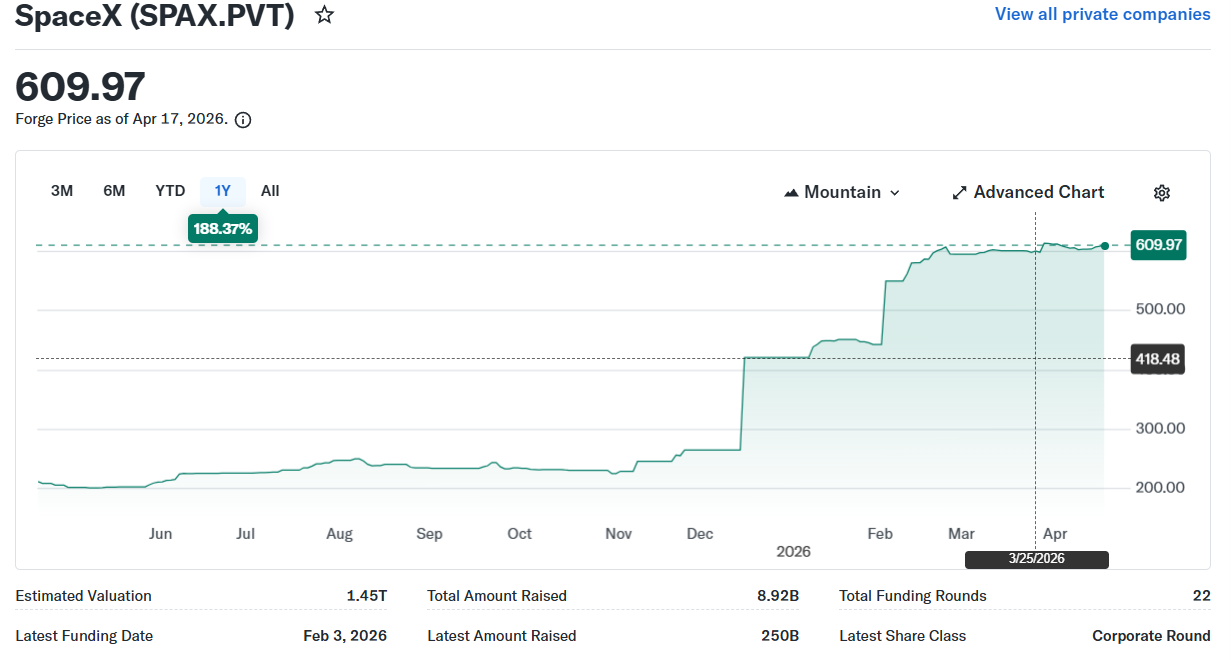Viewport: 1231px width, 660px height.
Task: Click the 3/25/2026 date marker on the timeline
Action: tap(1036, 559)
